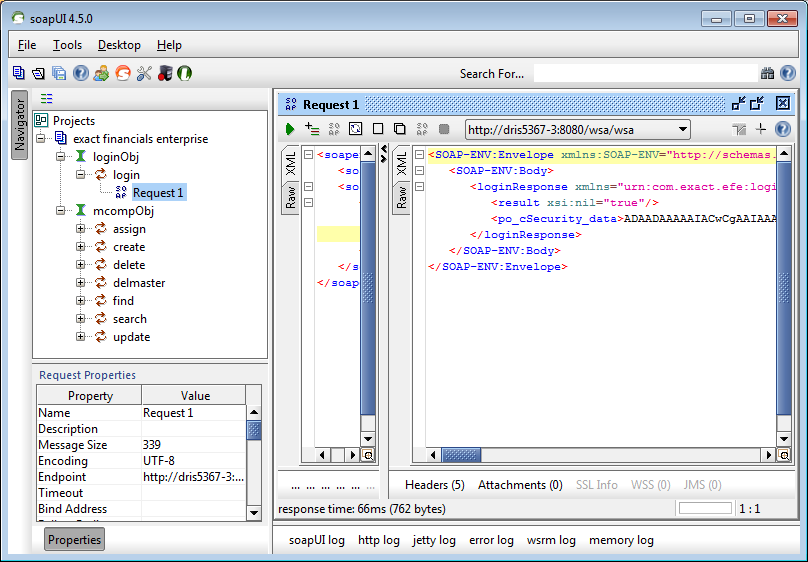Click the green loadUI icon in main toolbar

pos(184,73)
